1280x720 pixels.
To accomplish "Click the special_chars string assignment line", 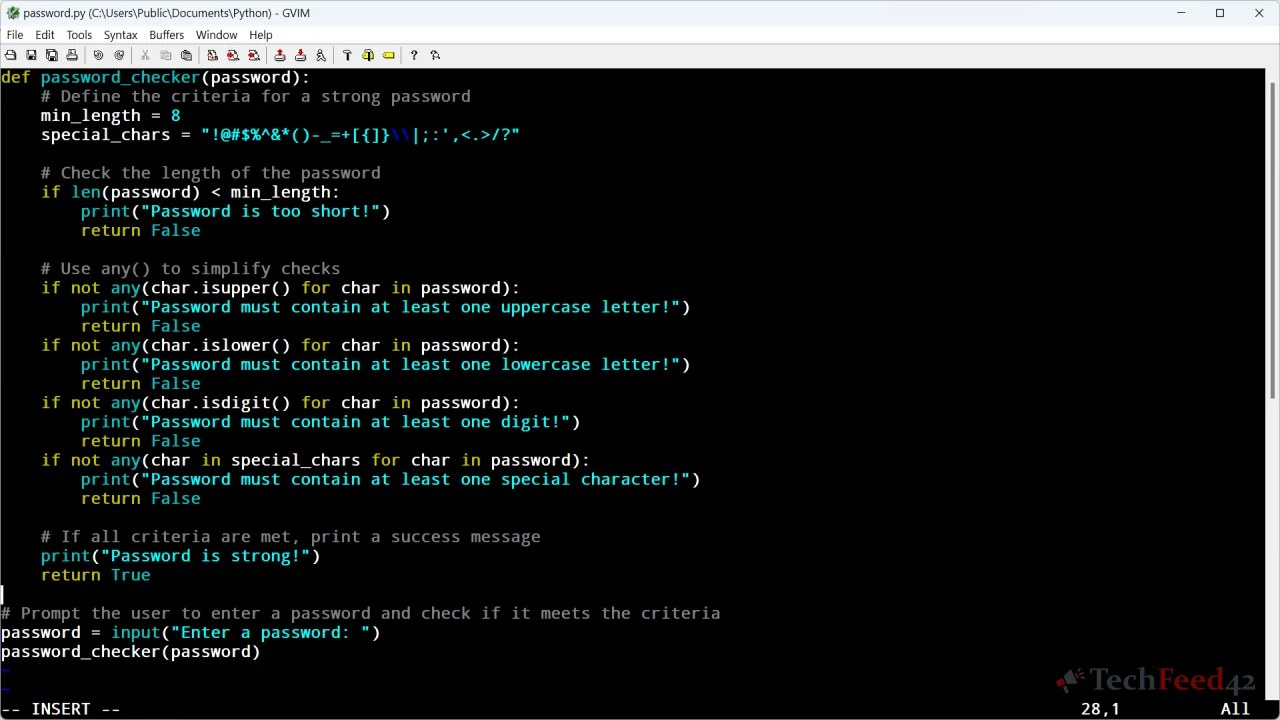I will click(x=280, y=135).
